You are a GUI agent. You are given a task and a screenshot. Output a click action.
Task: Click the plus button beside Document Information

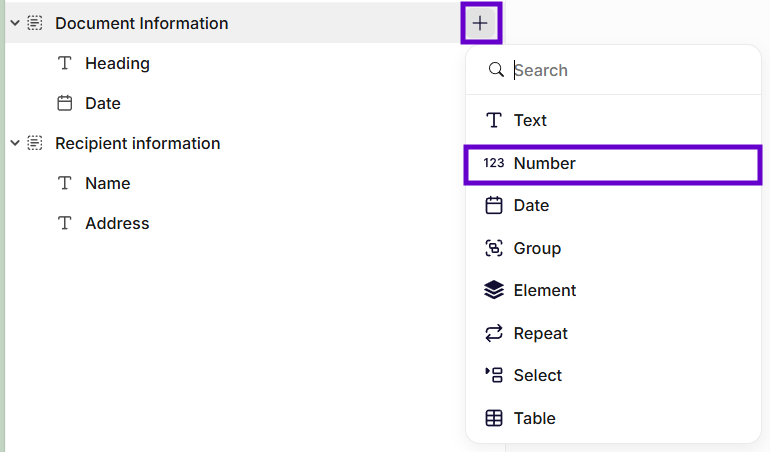coord(481,23)
